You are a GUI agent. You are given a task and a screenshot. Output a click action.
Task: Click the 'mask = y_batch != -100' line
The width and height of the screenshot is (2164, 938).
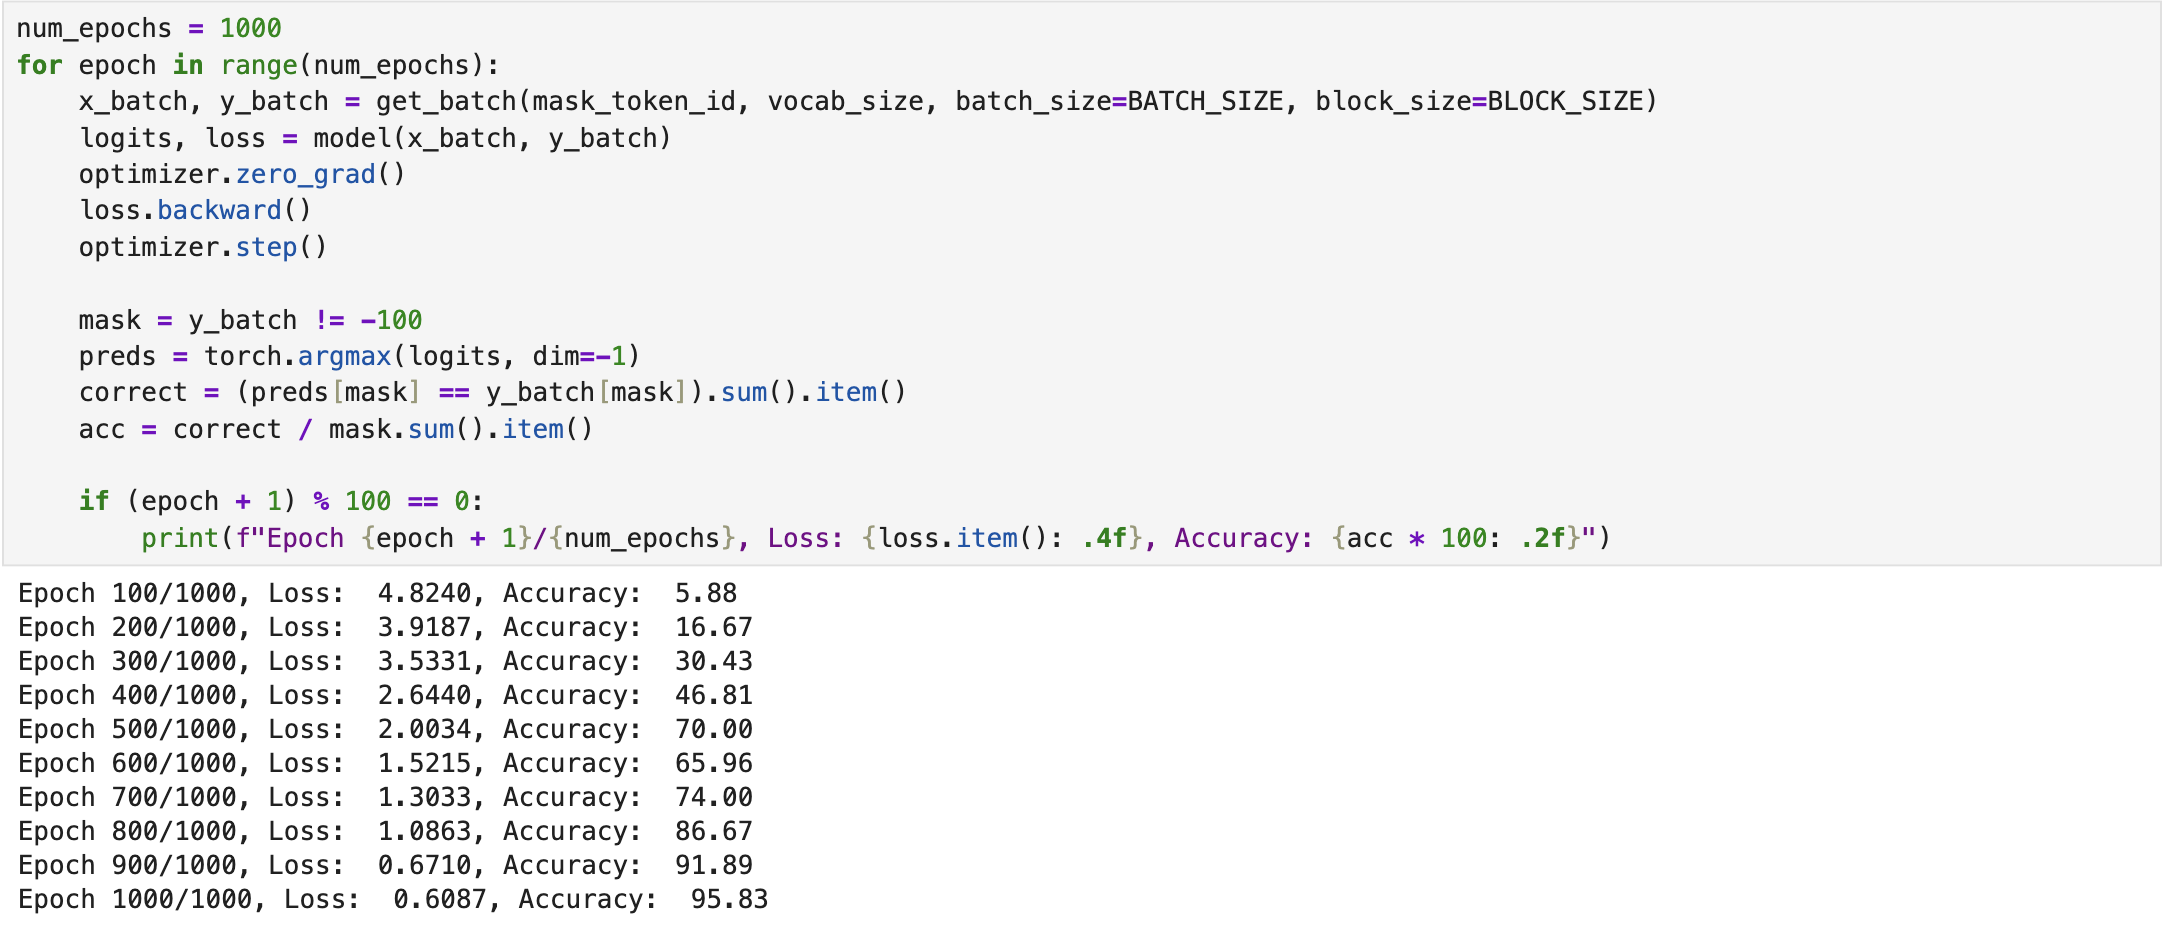pyautogui.click(x=250, y=320)
